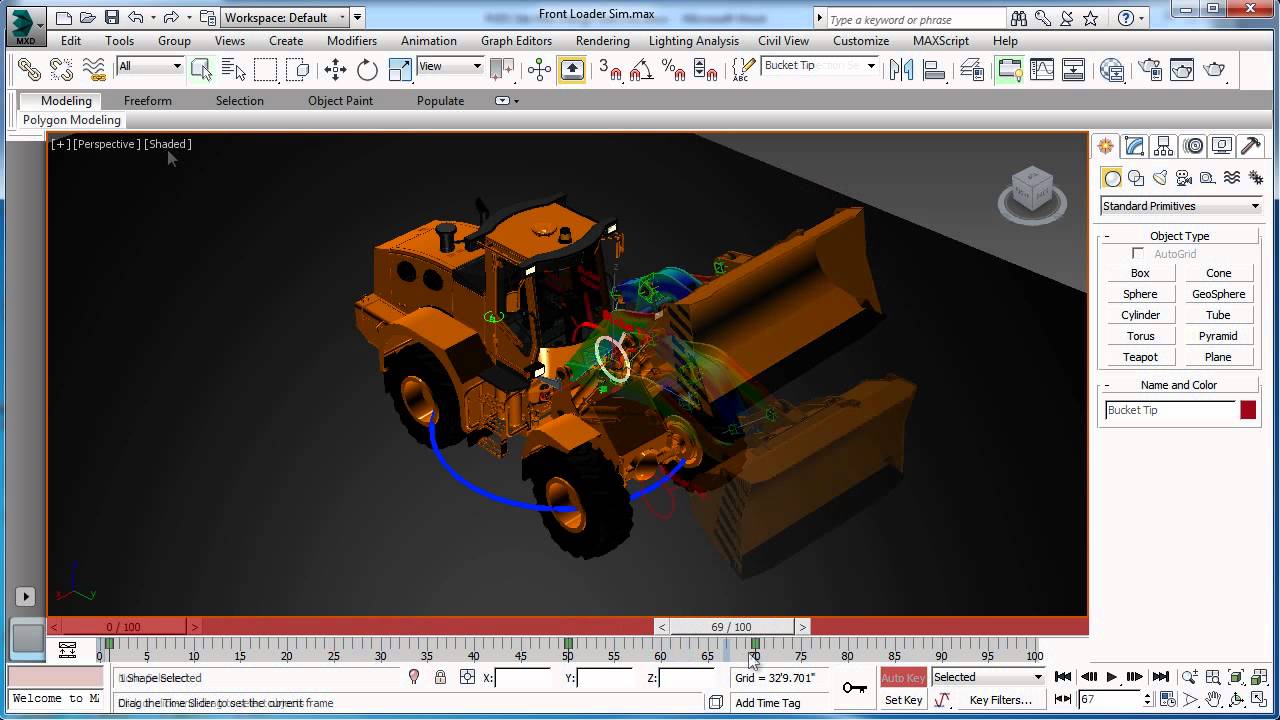Open the Select by Name tool
Viewport: 1280px width, 720px height.
point(233,69)
